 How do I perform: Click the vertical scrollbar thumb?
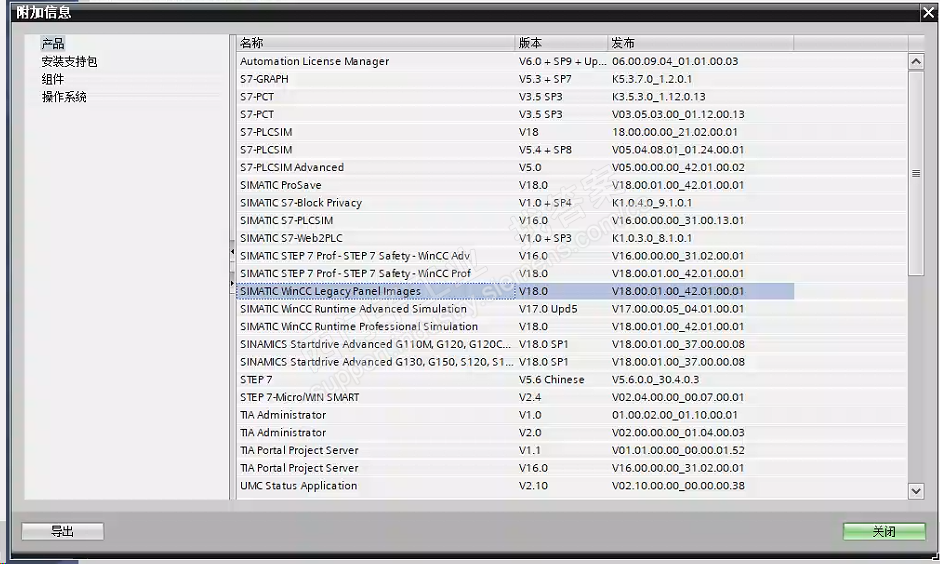[x=915, y=173]
